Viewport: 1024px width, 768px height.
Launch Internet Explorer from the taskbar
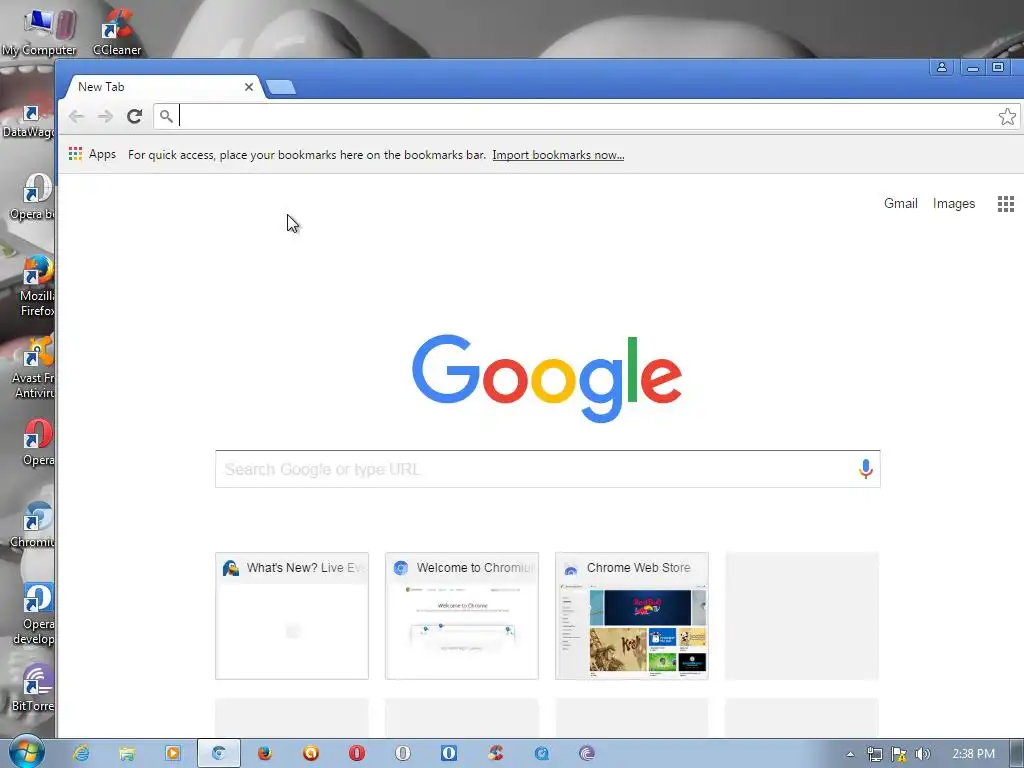81,754
